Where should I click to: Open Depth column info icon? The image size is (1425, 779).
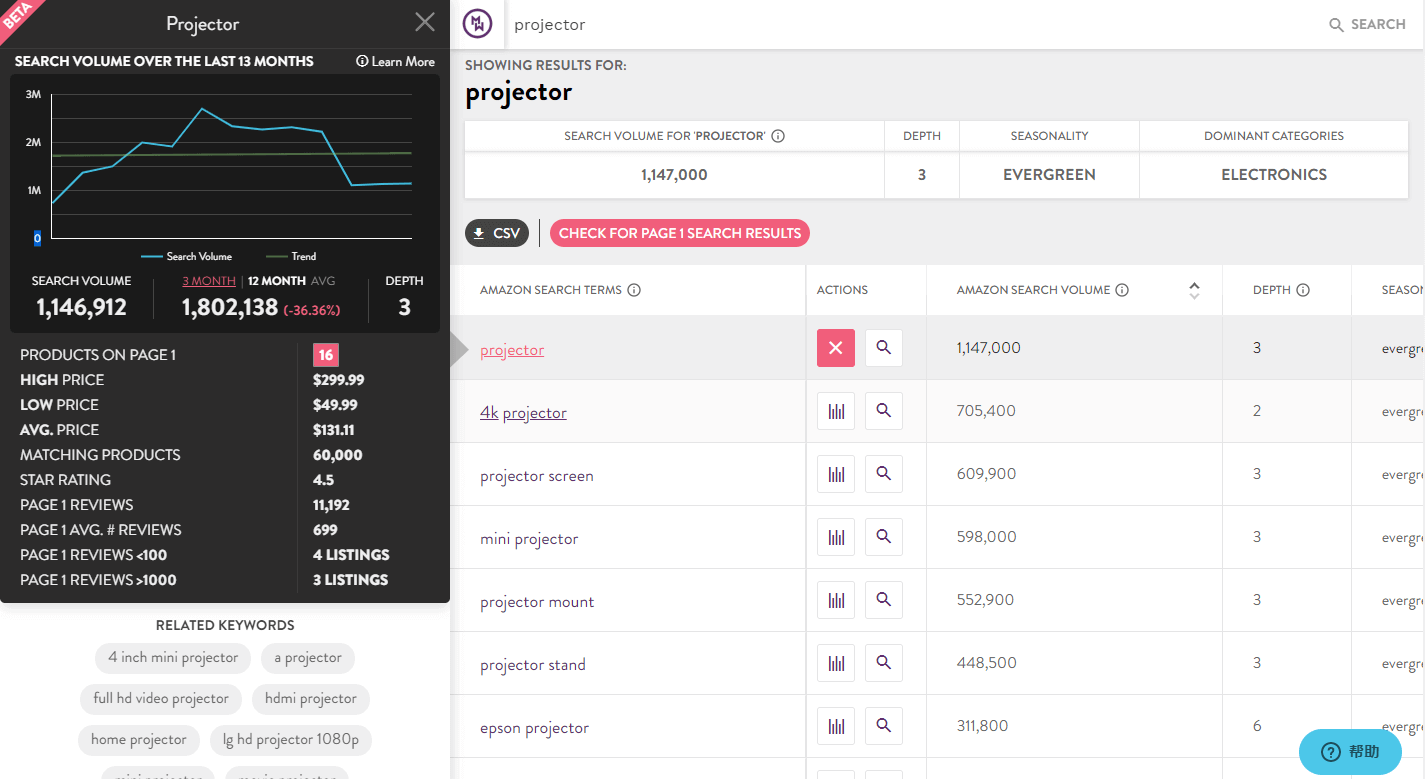click(1303, 290)
